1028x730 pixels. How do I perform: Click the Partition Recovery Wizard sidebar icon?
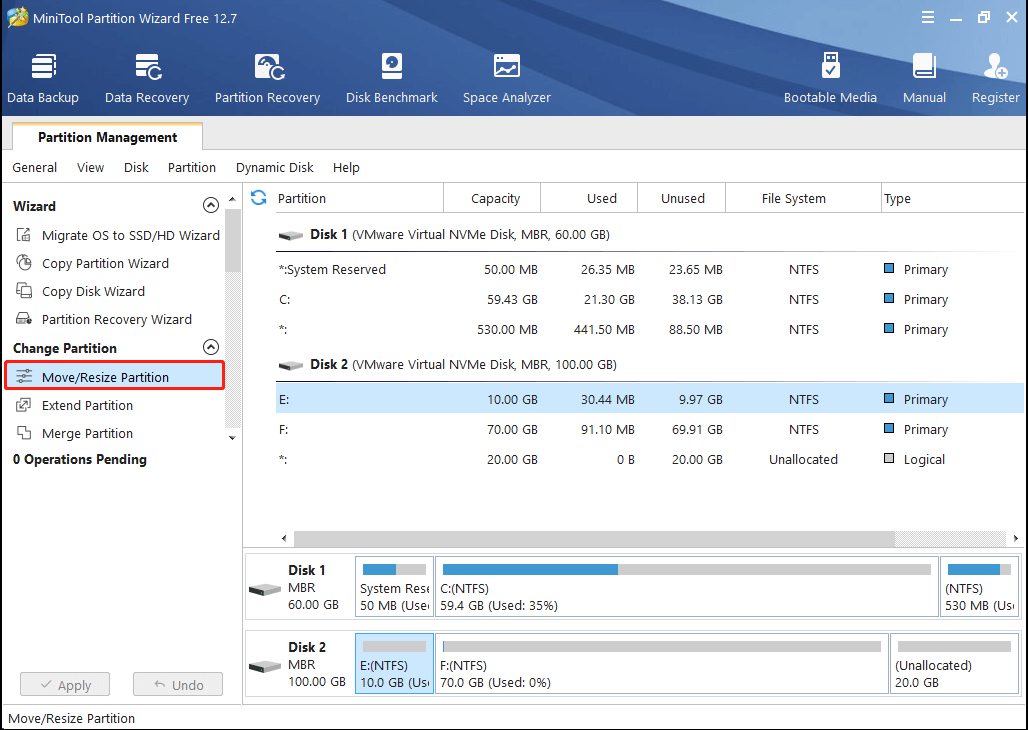click(24, 319)
